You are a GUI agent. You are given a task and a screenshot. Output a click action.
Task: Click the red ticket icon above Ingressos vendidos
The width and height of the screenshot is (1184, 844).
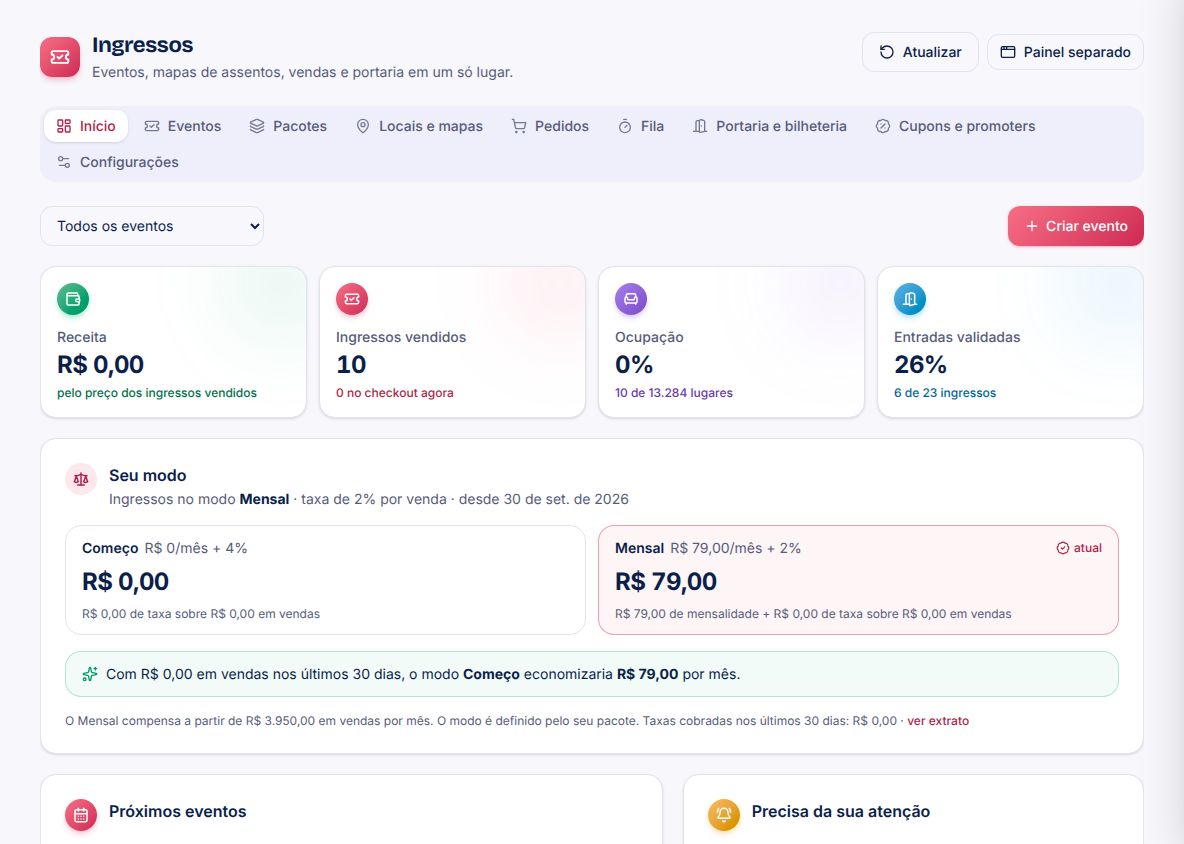[352, 299]
